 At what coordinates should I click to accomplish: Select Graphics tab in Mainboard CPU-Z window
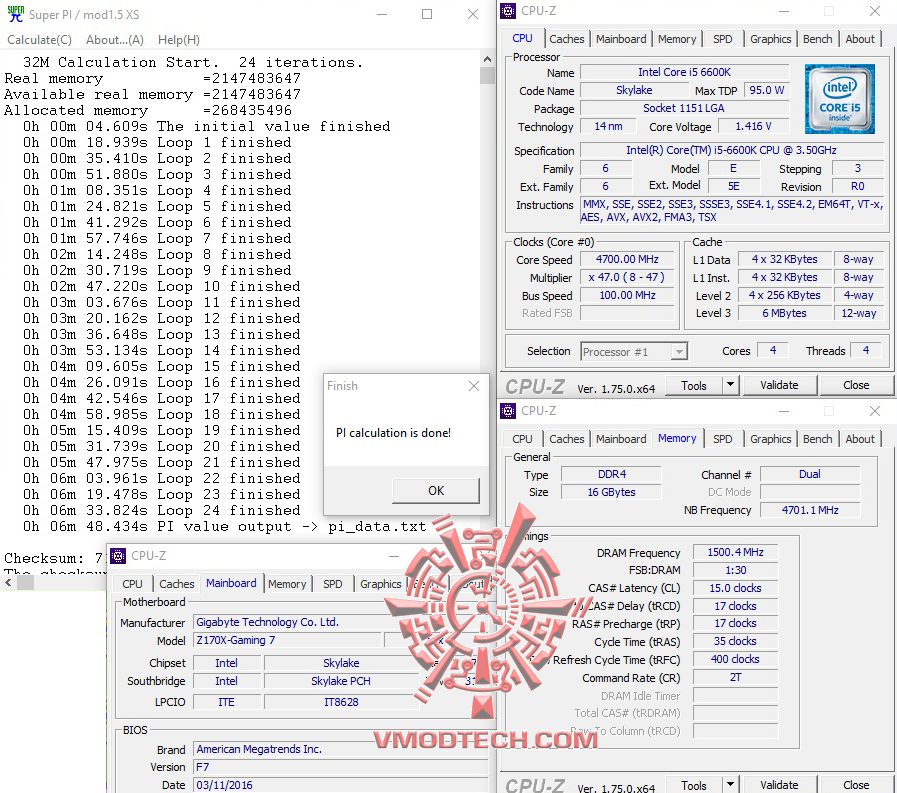coord(380,584)
